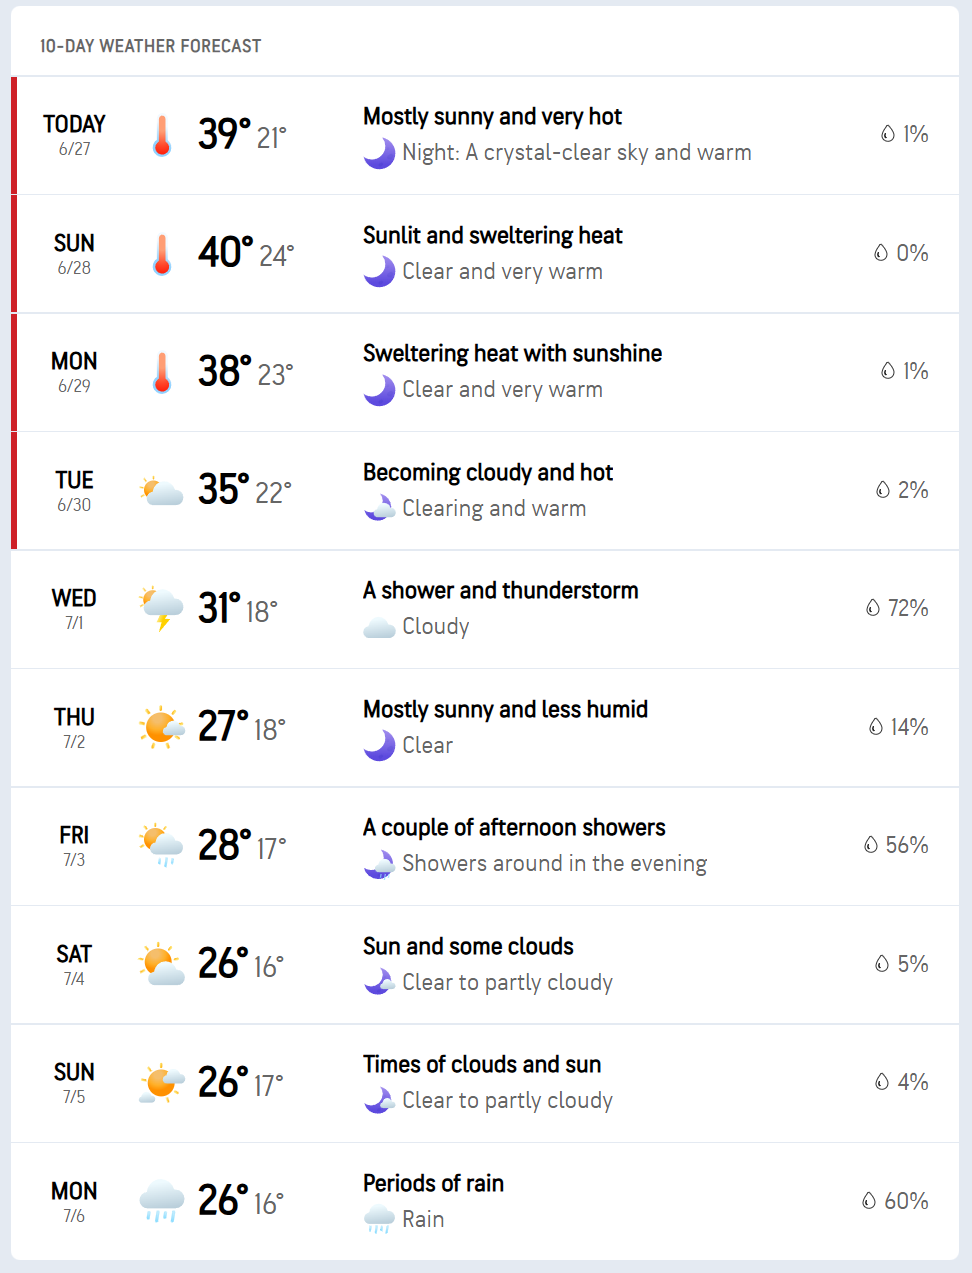Open Becoming cloudy and hot forecast
The height and width of the screenshot is (1273, 972).
click(488, 473)
